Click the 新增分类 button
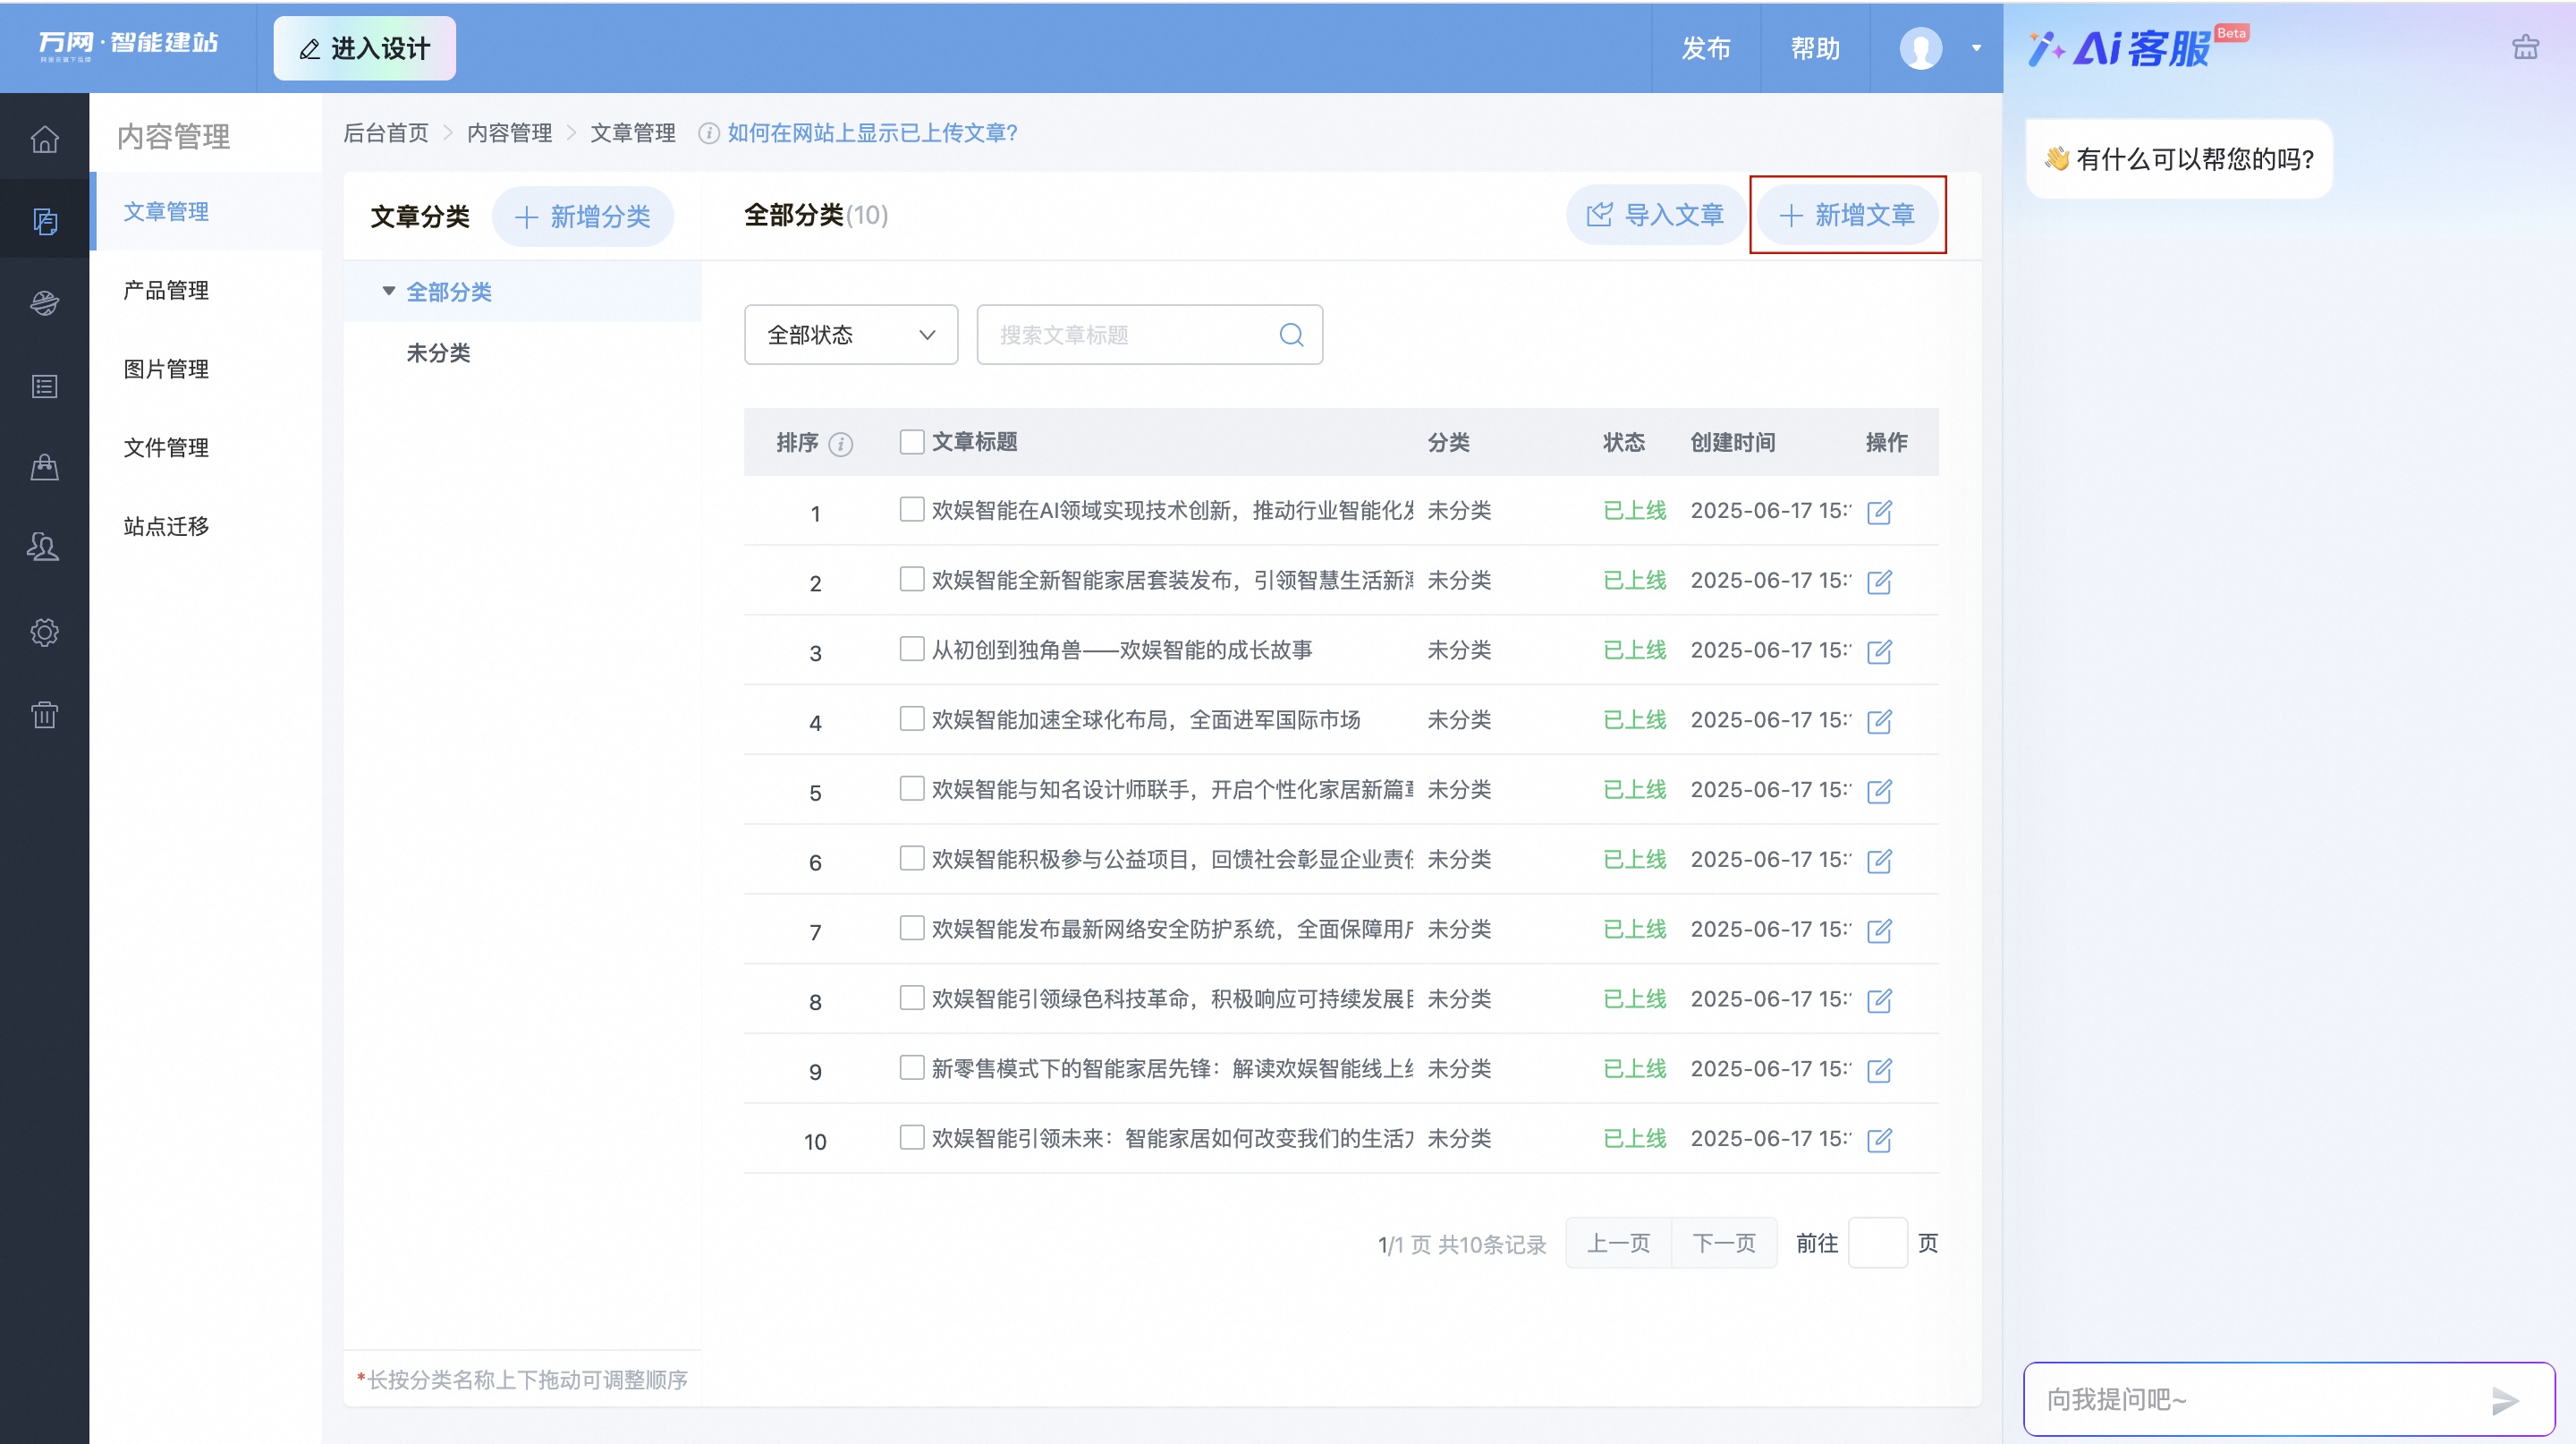 (583, 216)
